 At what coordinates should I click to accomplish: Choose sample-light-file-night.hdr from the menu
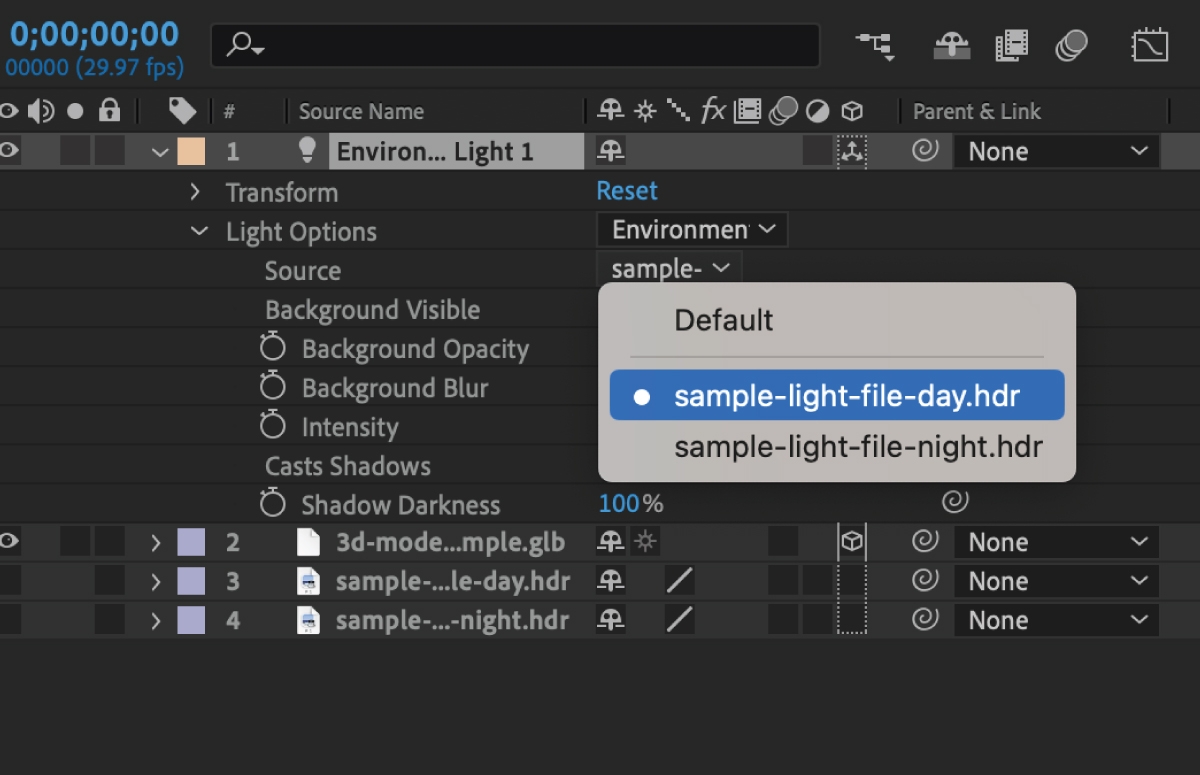858,446
